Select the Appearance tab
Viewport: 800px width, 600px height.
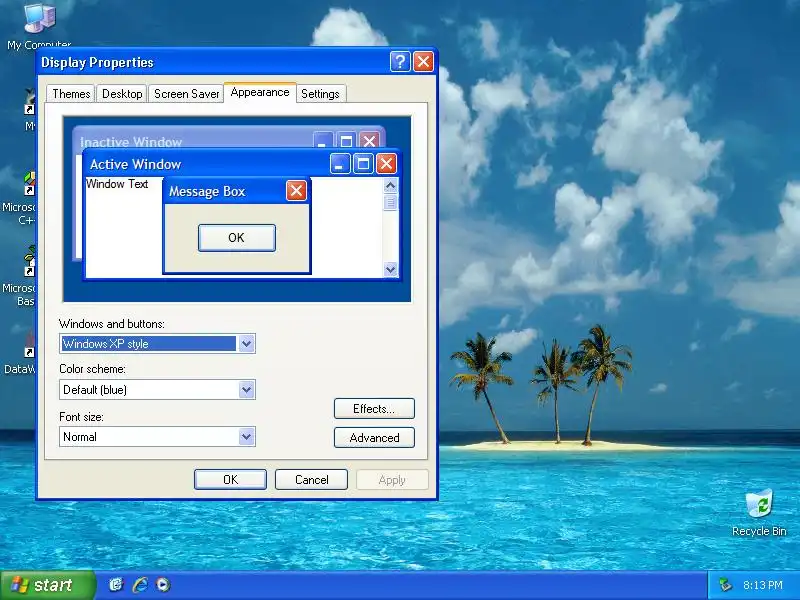pos(260,92)
